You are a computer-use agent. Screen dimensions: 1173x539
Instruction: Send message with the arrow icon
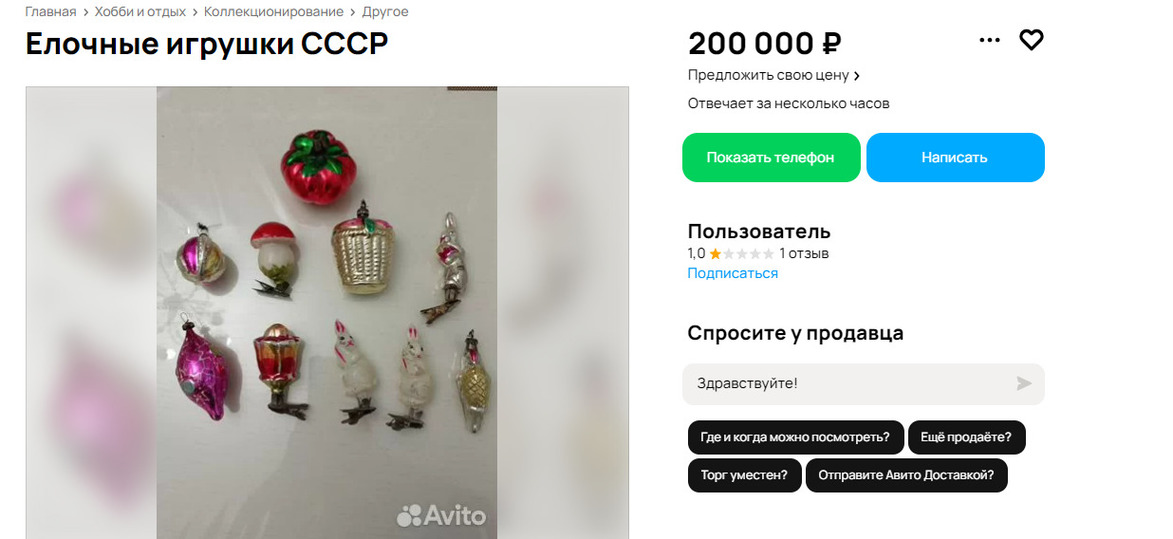[x=1023, y=384]
